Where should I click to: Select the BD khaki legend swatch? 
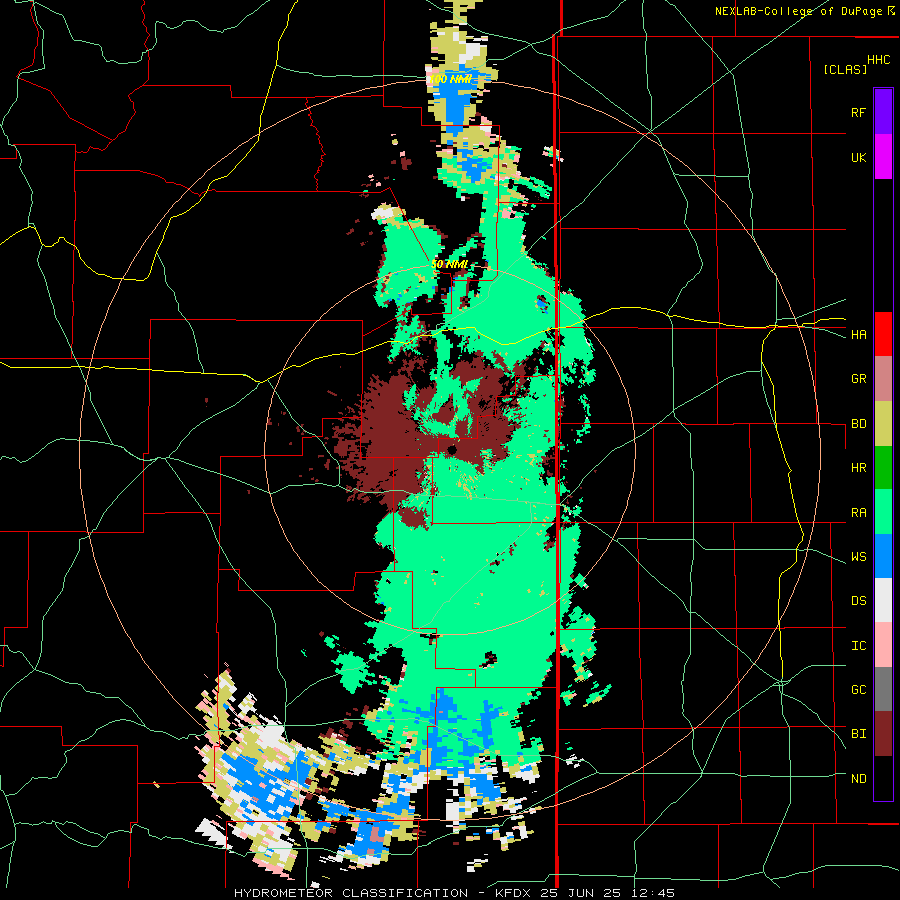[883, 424]
